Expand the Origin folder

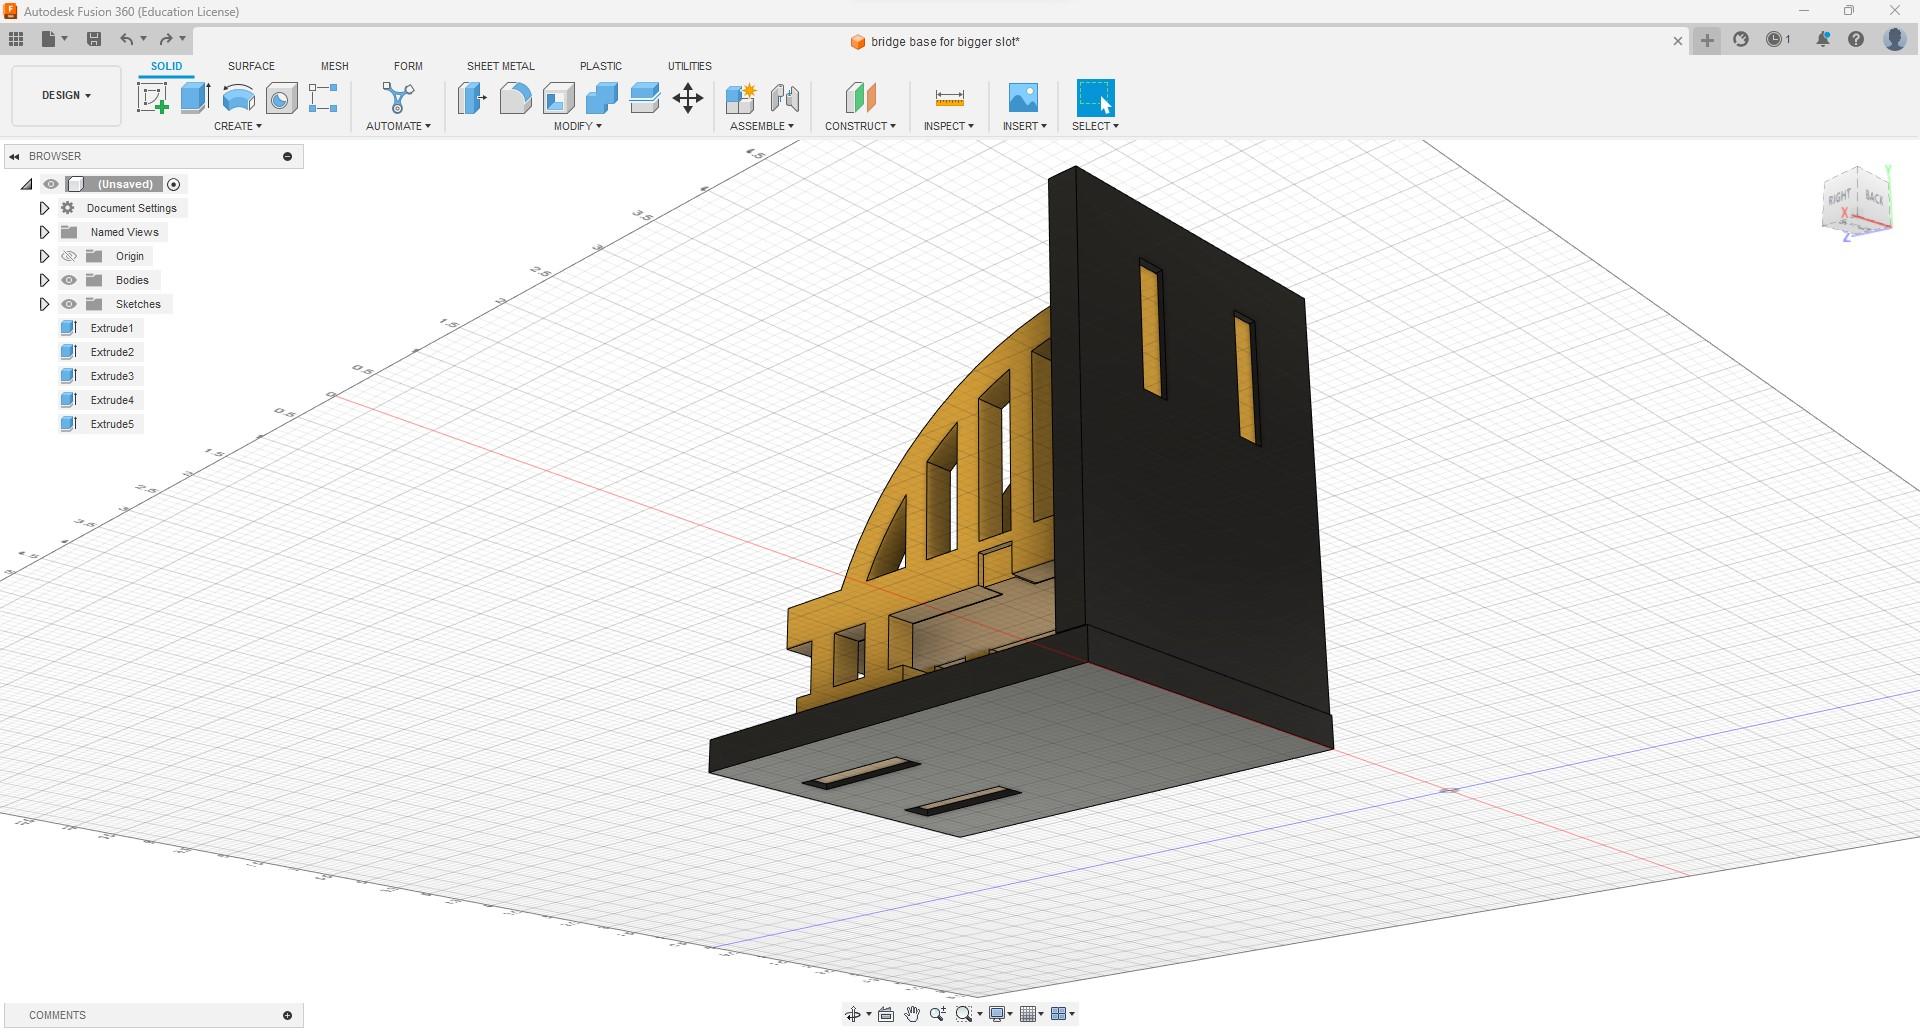[44, 256]
